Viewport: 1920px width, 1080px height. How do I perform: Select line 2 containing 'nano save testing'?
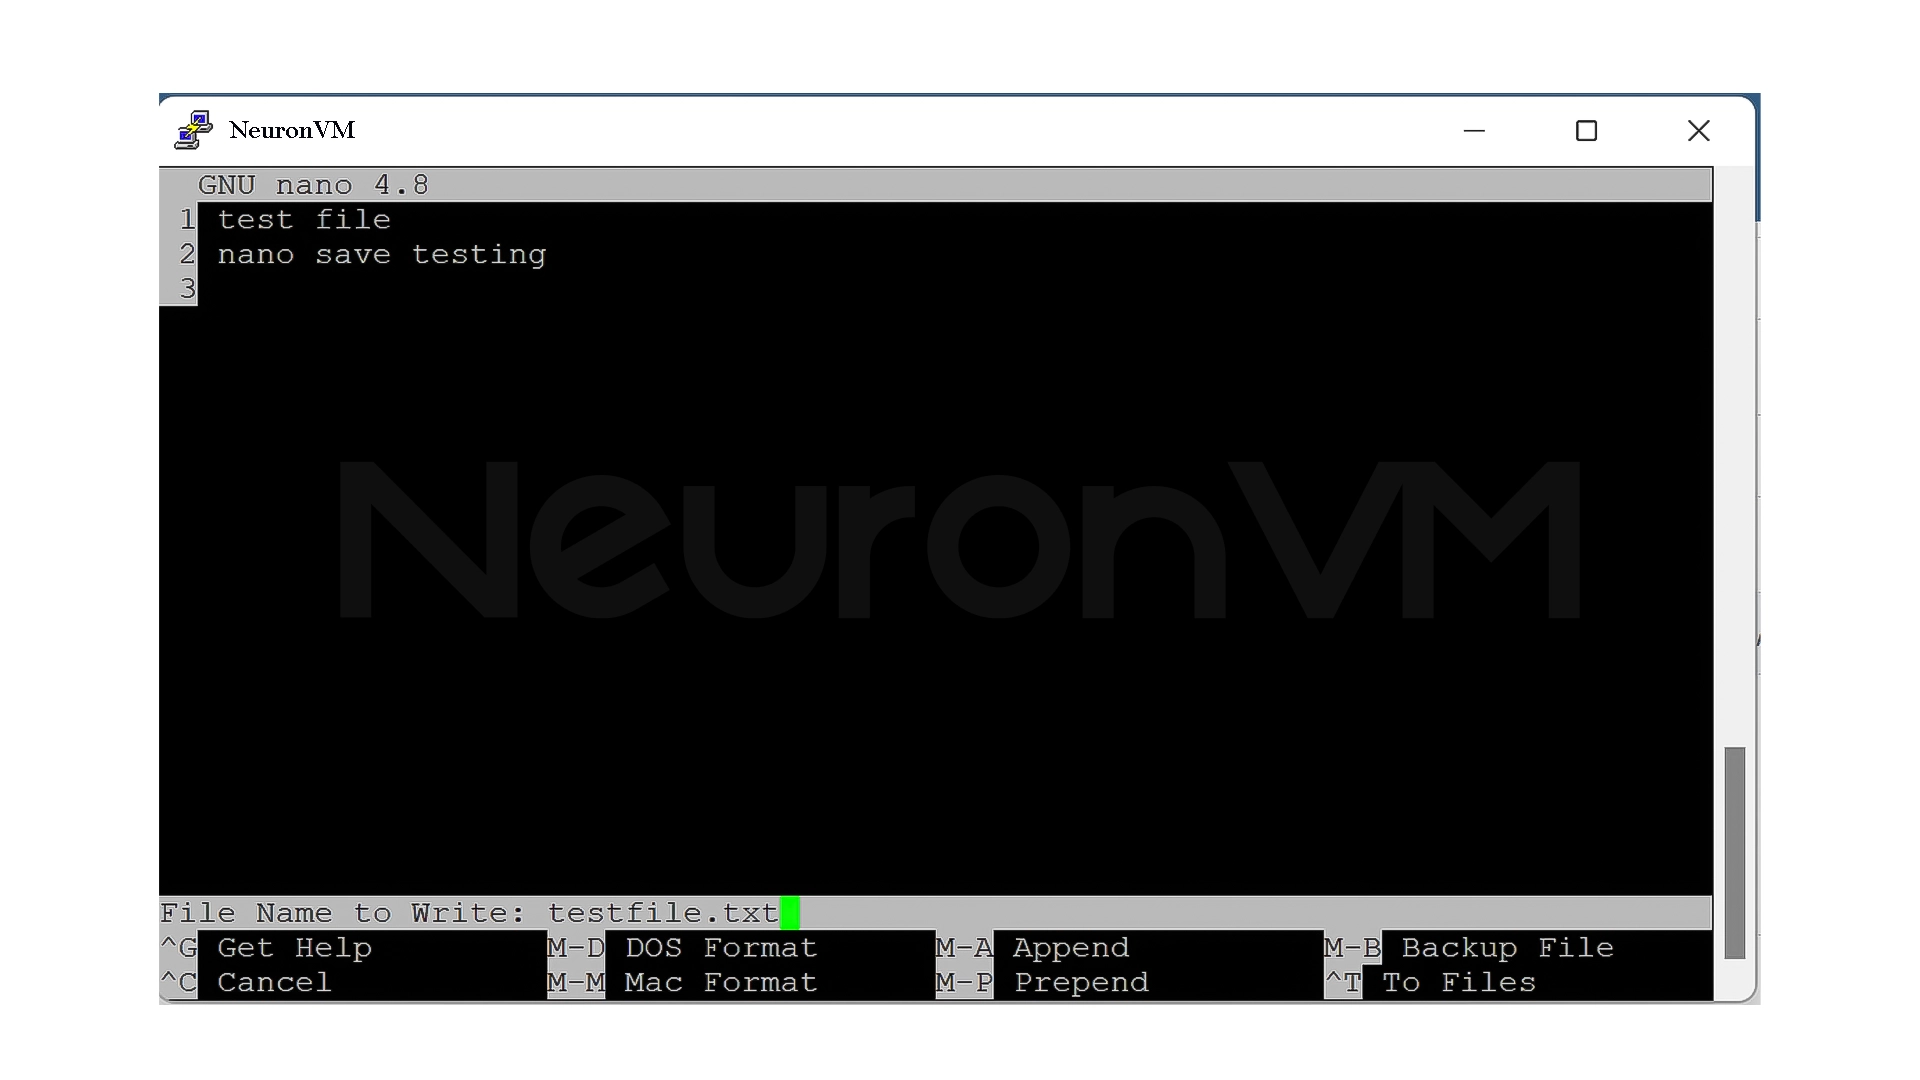click(x=381, y=254)
